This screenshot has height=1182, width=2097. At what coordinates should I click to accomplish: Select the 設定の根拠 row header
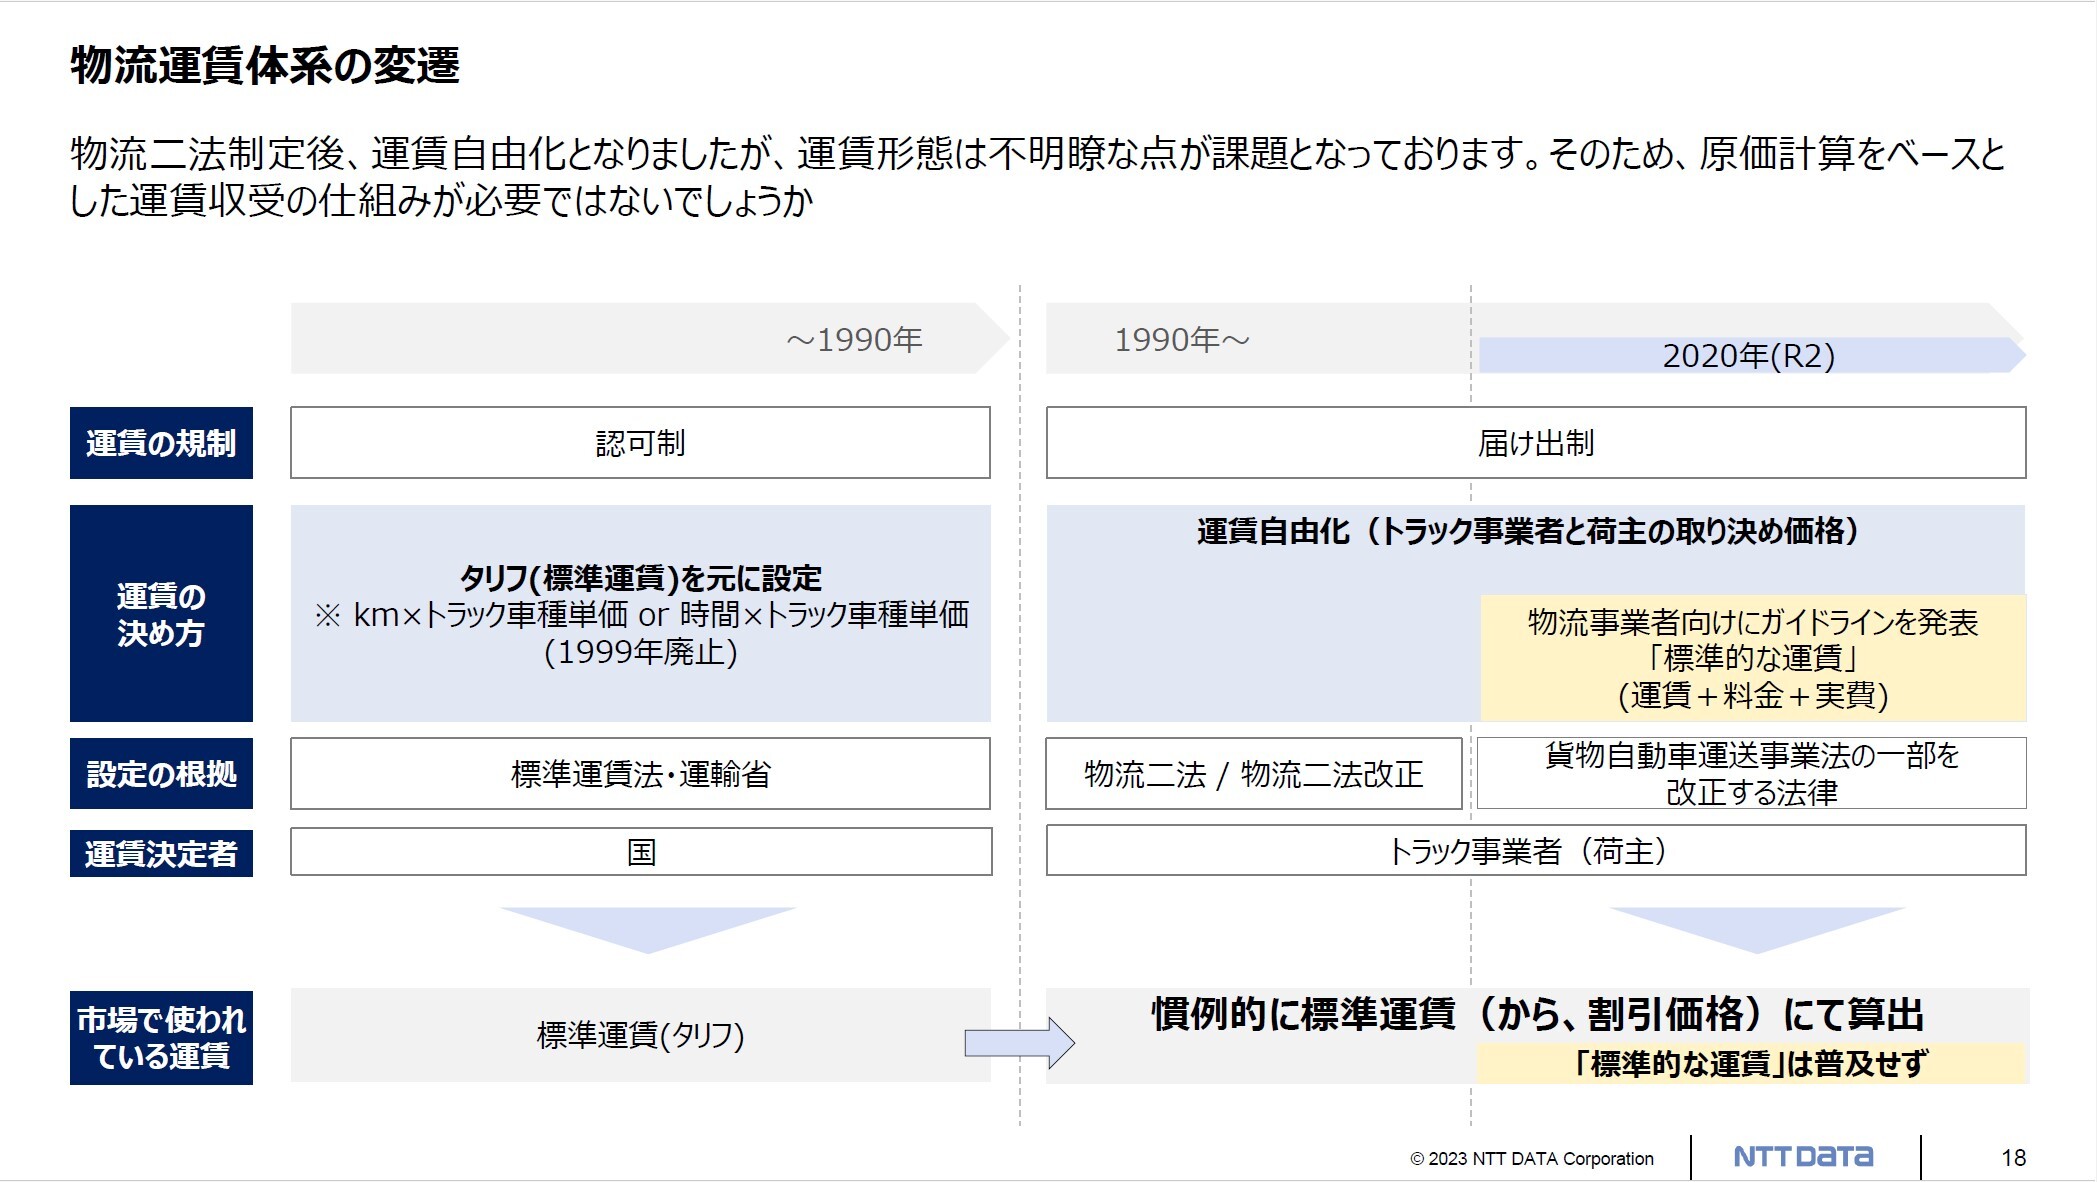click(161, 773)
